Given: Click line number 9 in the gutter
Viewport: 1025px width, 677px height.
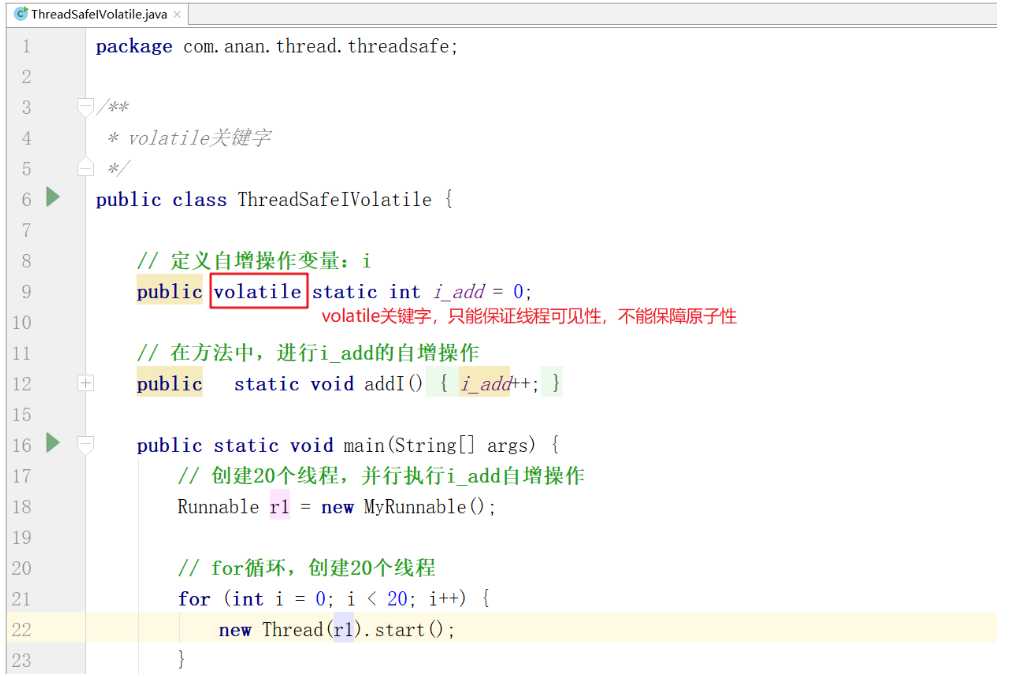Looking at the screenshot, I should click(x=26, y=291).
